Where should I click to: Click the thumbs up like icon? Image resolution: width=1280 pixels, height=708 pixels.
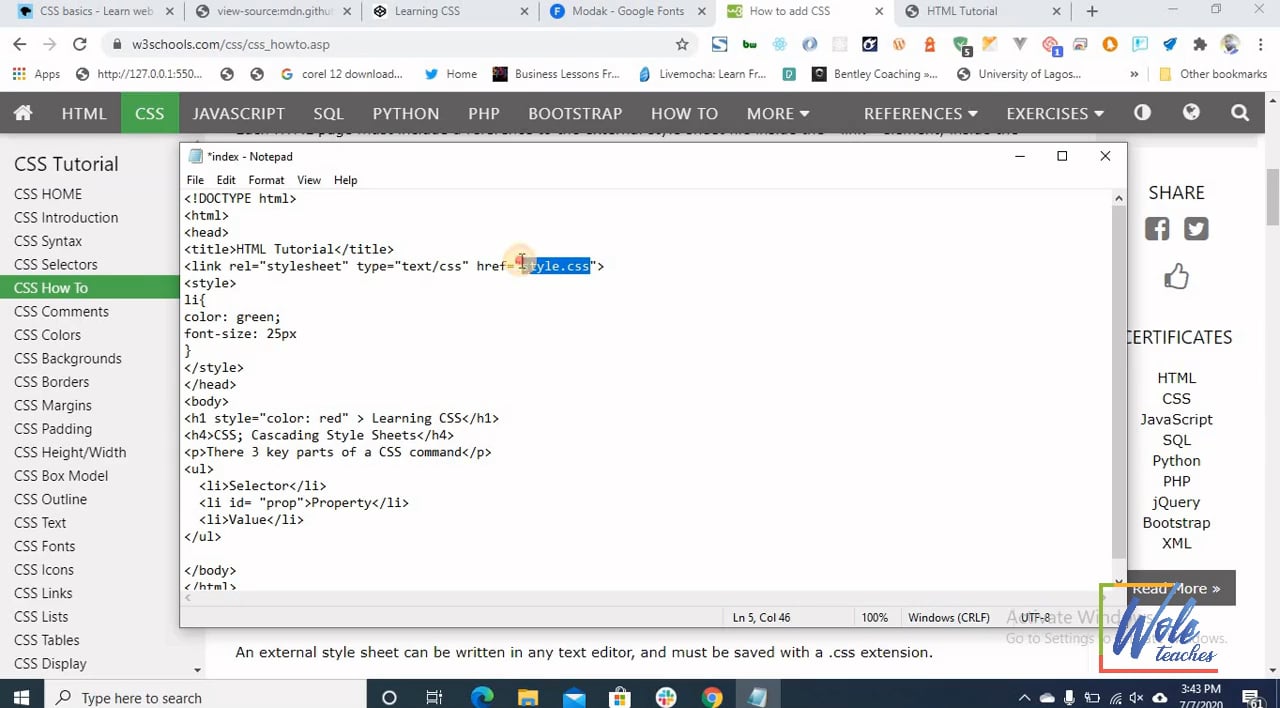1176,276
